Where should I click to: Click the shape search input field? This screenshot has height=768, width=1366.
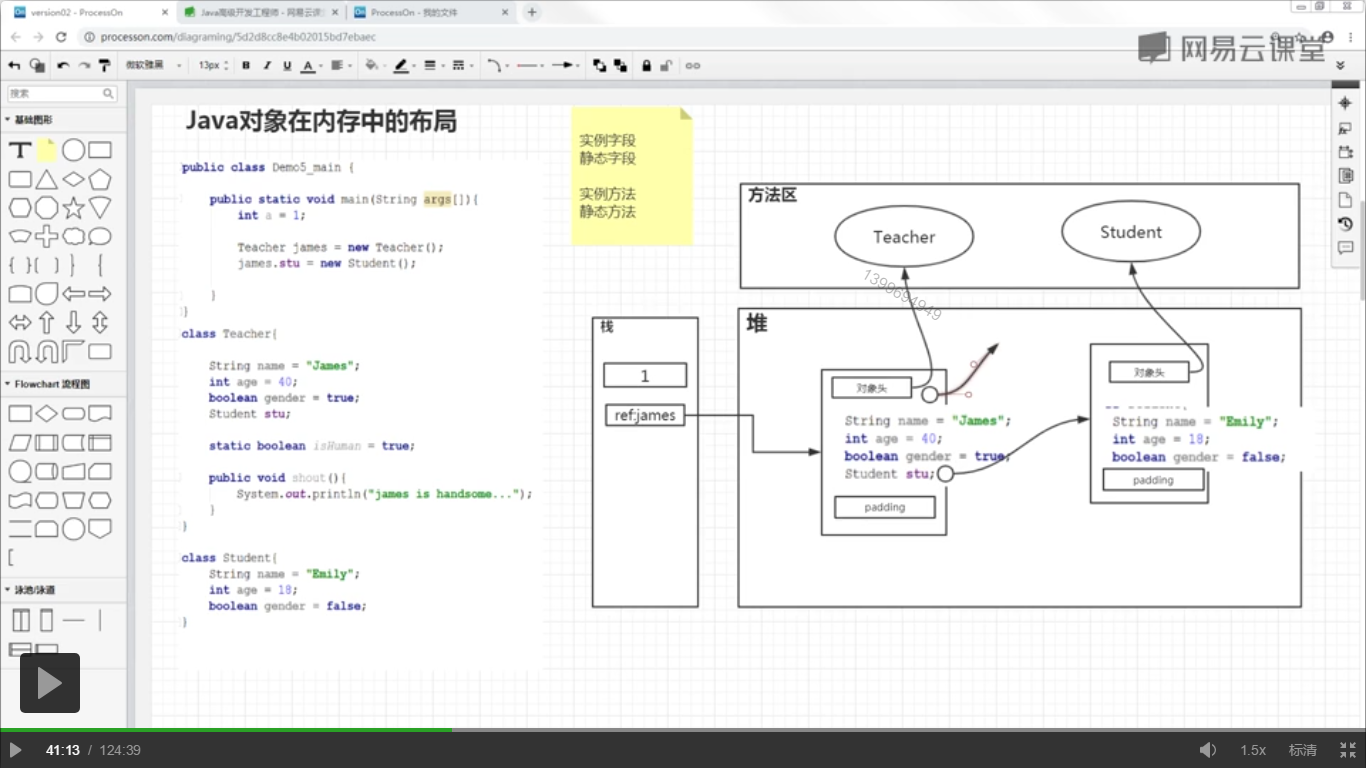point(62,93)
